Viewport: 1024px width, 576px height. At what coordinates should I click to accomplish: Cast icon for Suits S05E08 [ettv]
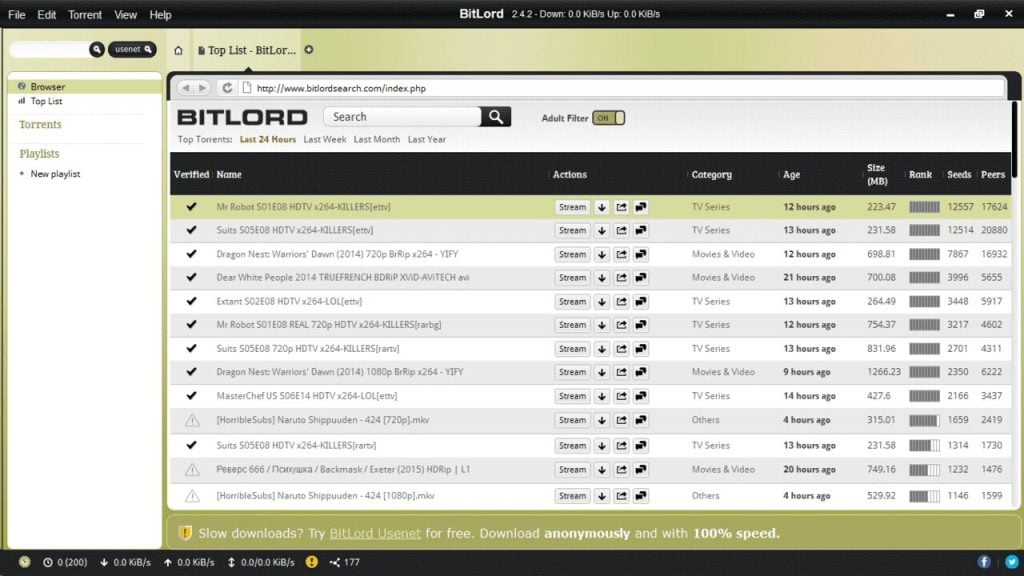[x=641, y=231]
